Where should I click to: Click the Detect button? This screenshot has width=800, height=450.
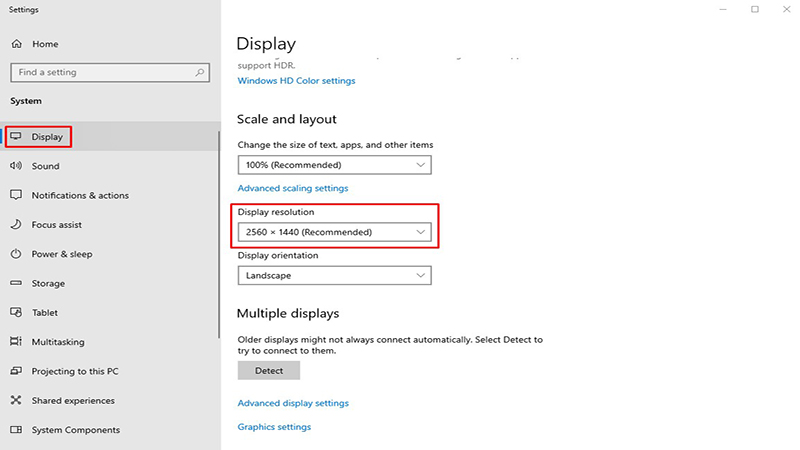(269, 370)
